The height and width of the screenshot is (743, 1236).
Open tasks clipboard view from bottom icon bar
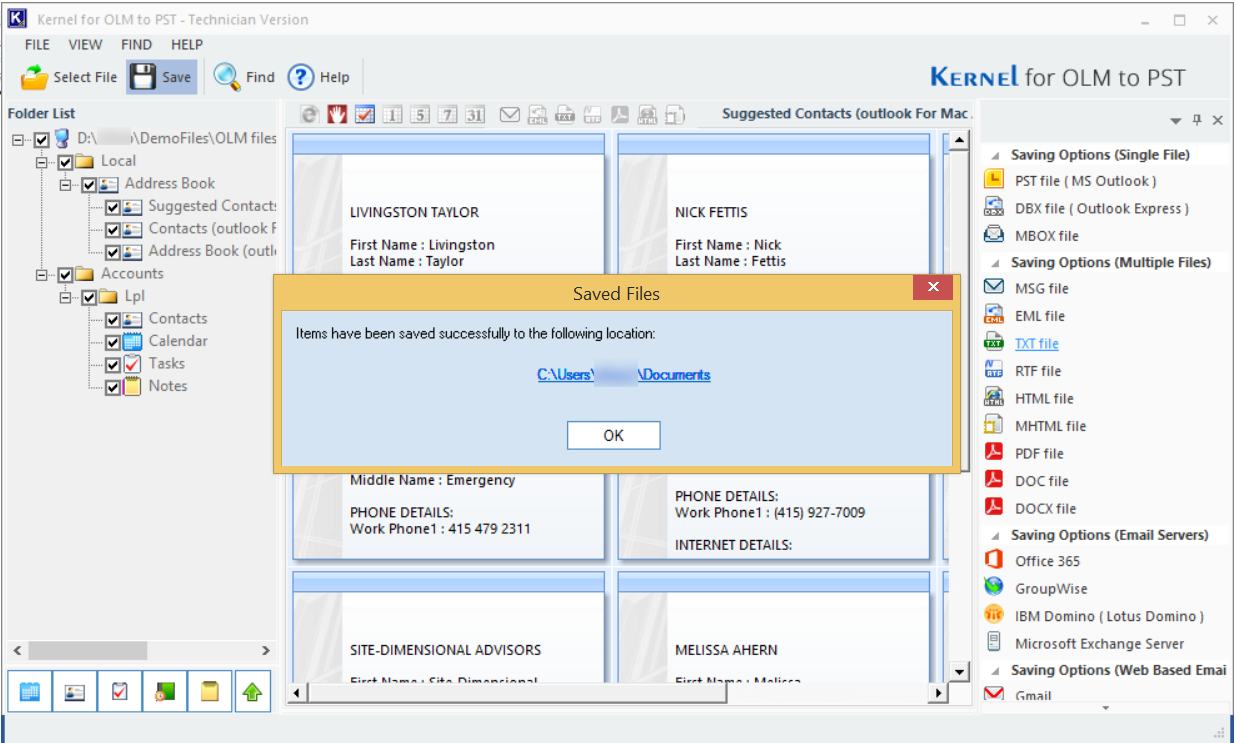pos(119,691)
